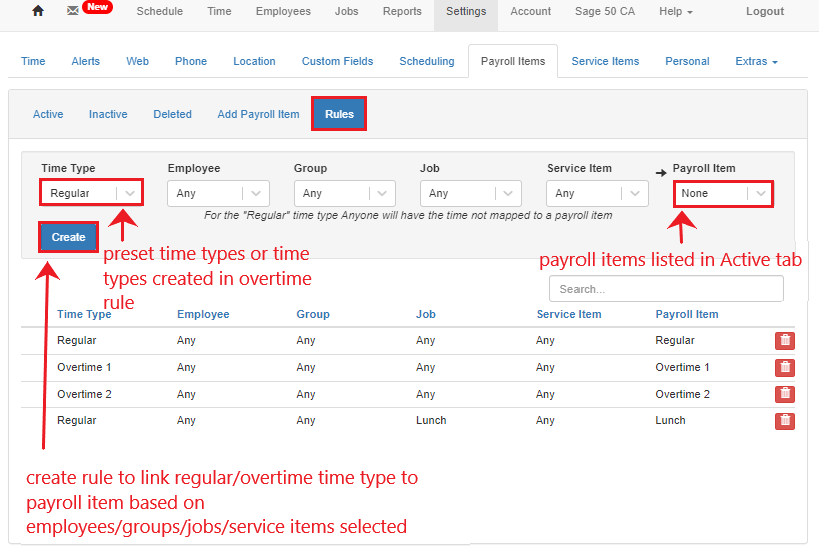Switch to the Custom Fields tab

[337, 62]
